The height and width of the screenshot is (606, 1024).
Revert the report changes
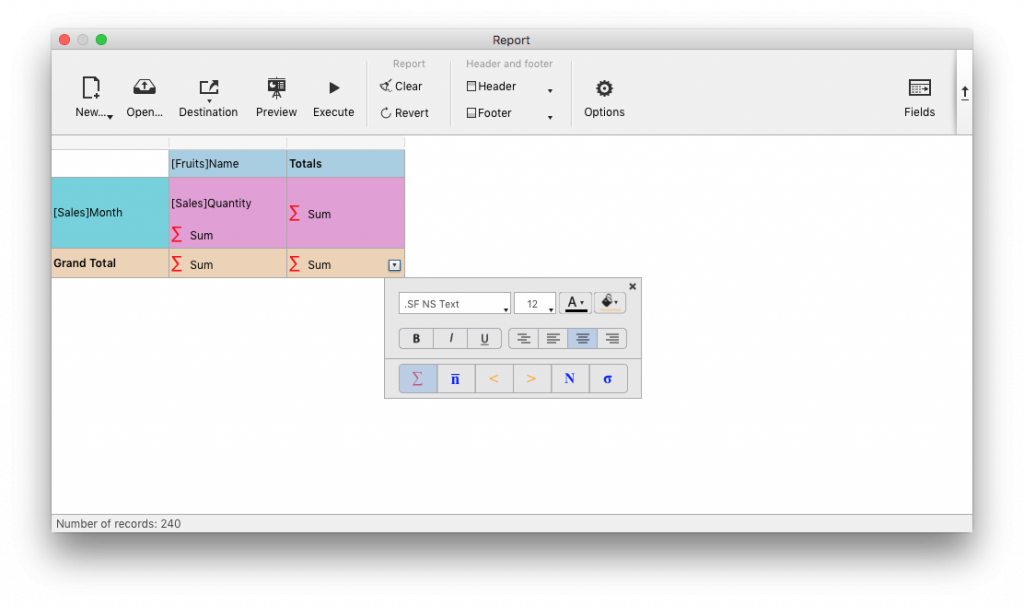[406, 113]
